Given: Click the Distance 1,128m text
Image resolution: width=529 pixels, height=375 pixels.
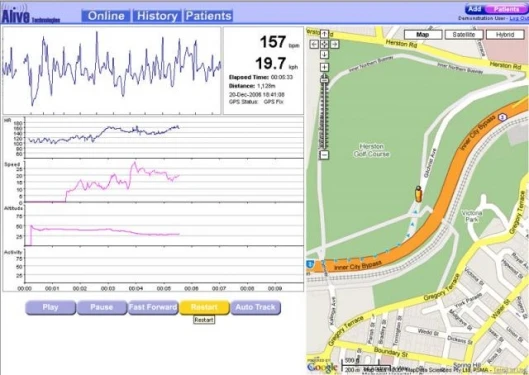Looking at the screenshot, I should [x=252, y=86].
